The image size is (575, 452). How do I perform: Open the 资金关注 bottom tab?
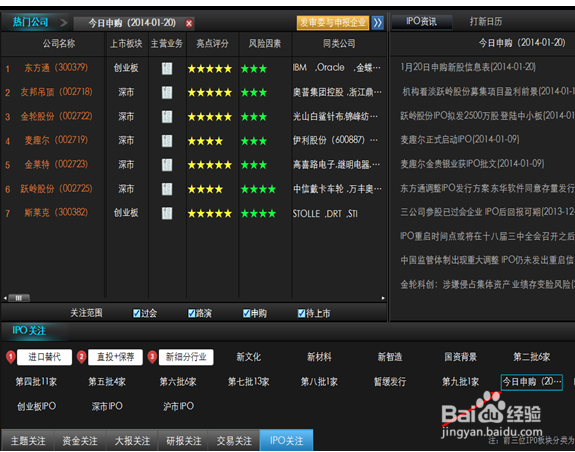point(80,440)
